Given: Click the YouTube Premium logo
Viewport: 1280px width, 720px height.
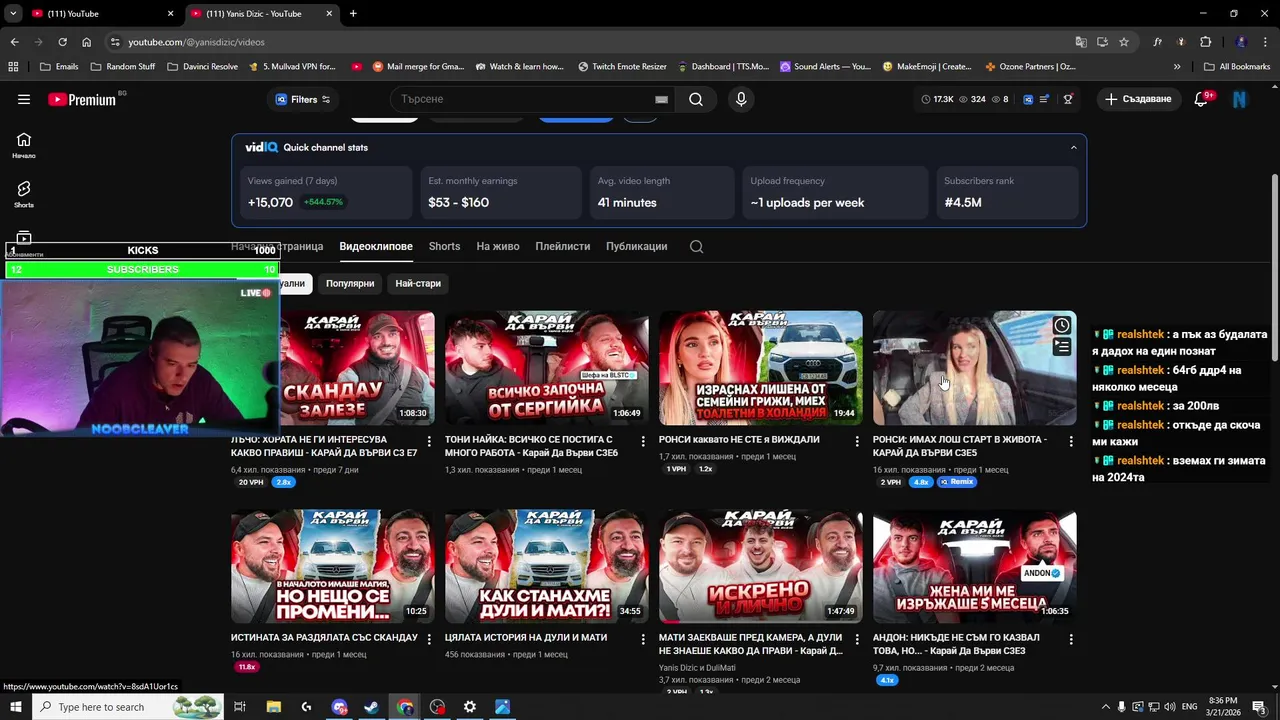Looking at the screenshot, I should click(82, 99).
